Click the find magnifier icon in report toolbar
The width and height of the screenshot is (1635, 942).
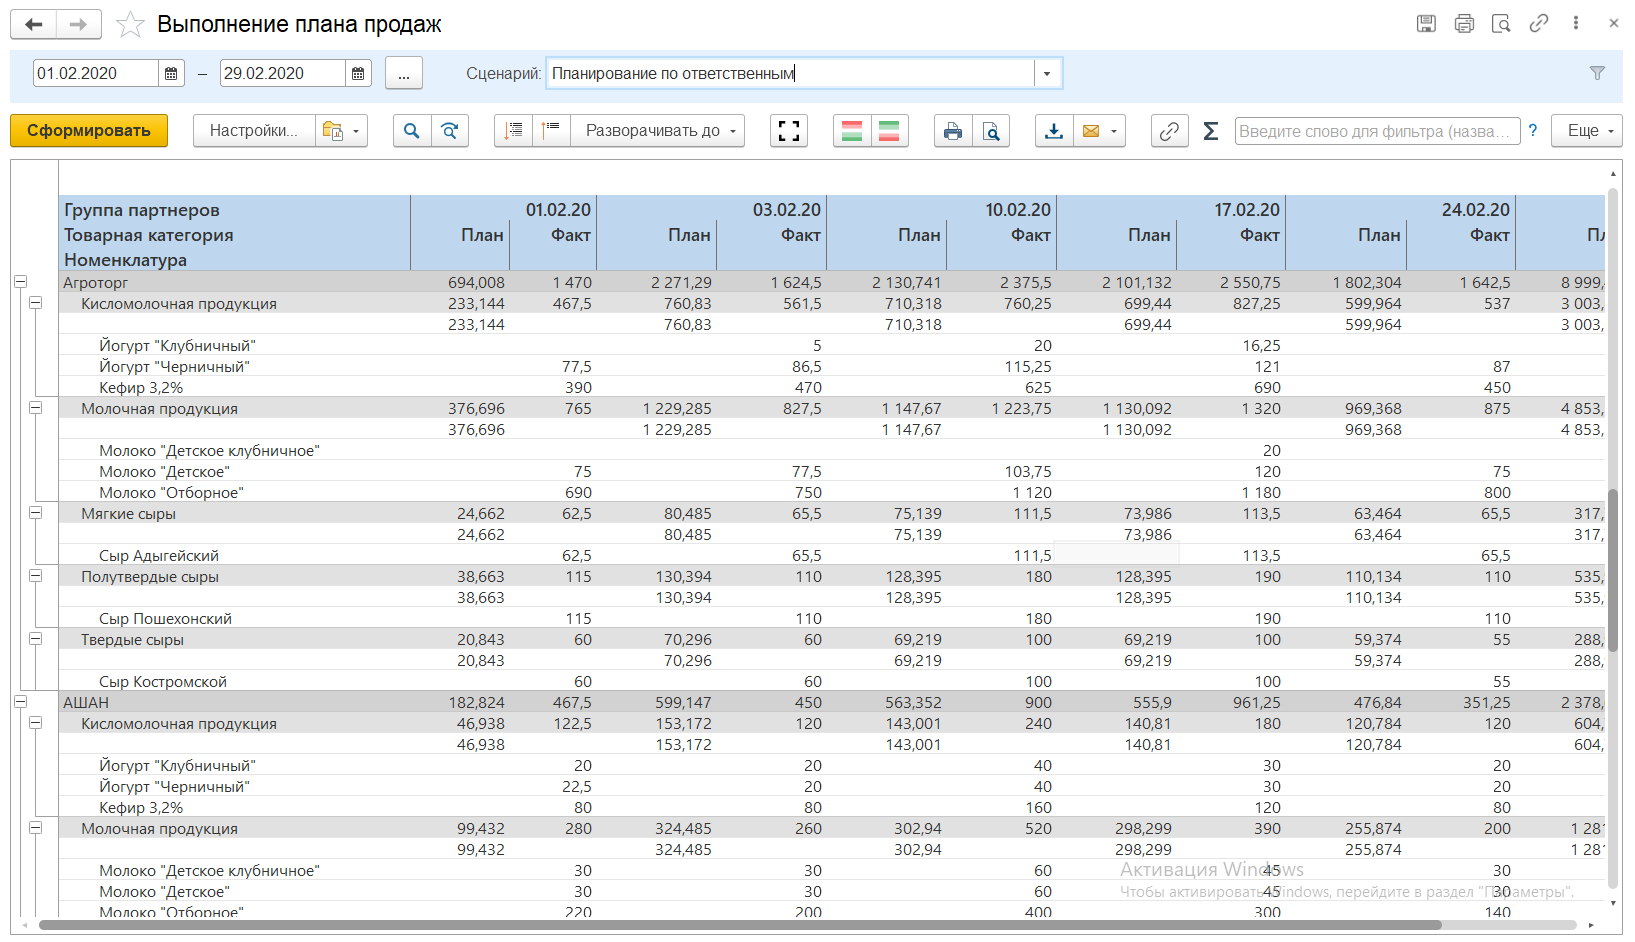(411, 131)
